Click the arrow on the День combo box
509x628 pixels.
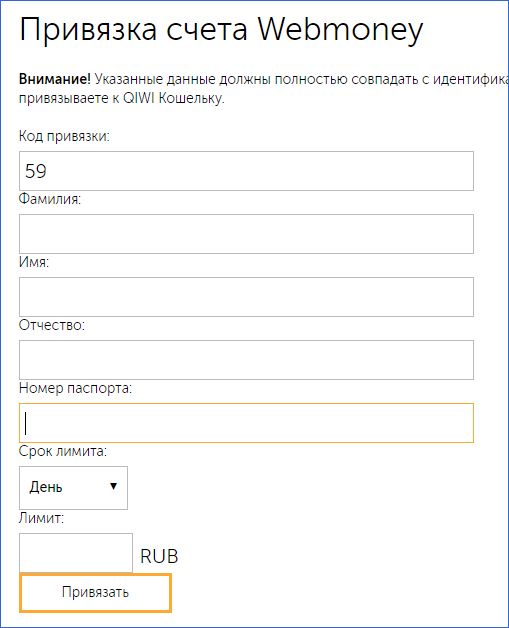point(113,486)
